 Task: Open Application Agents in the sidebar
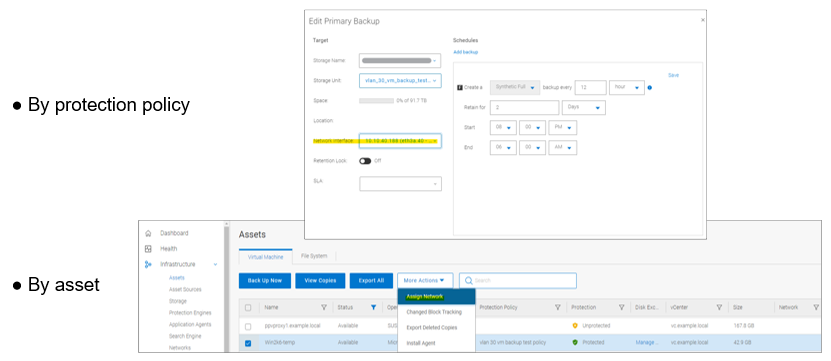190,324
